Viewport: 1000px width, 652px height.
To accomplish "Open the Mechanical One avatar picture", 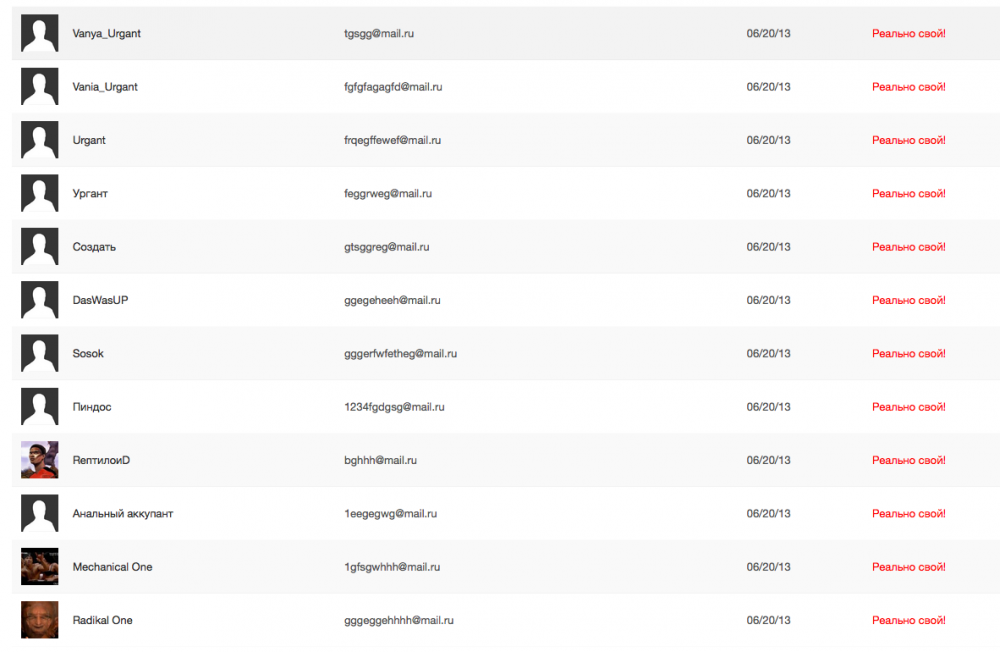I will pos(40,567).
